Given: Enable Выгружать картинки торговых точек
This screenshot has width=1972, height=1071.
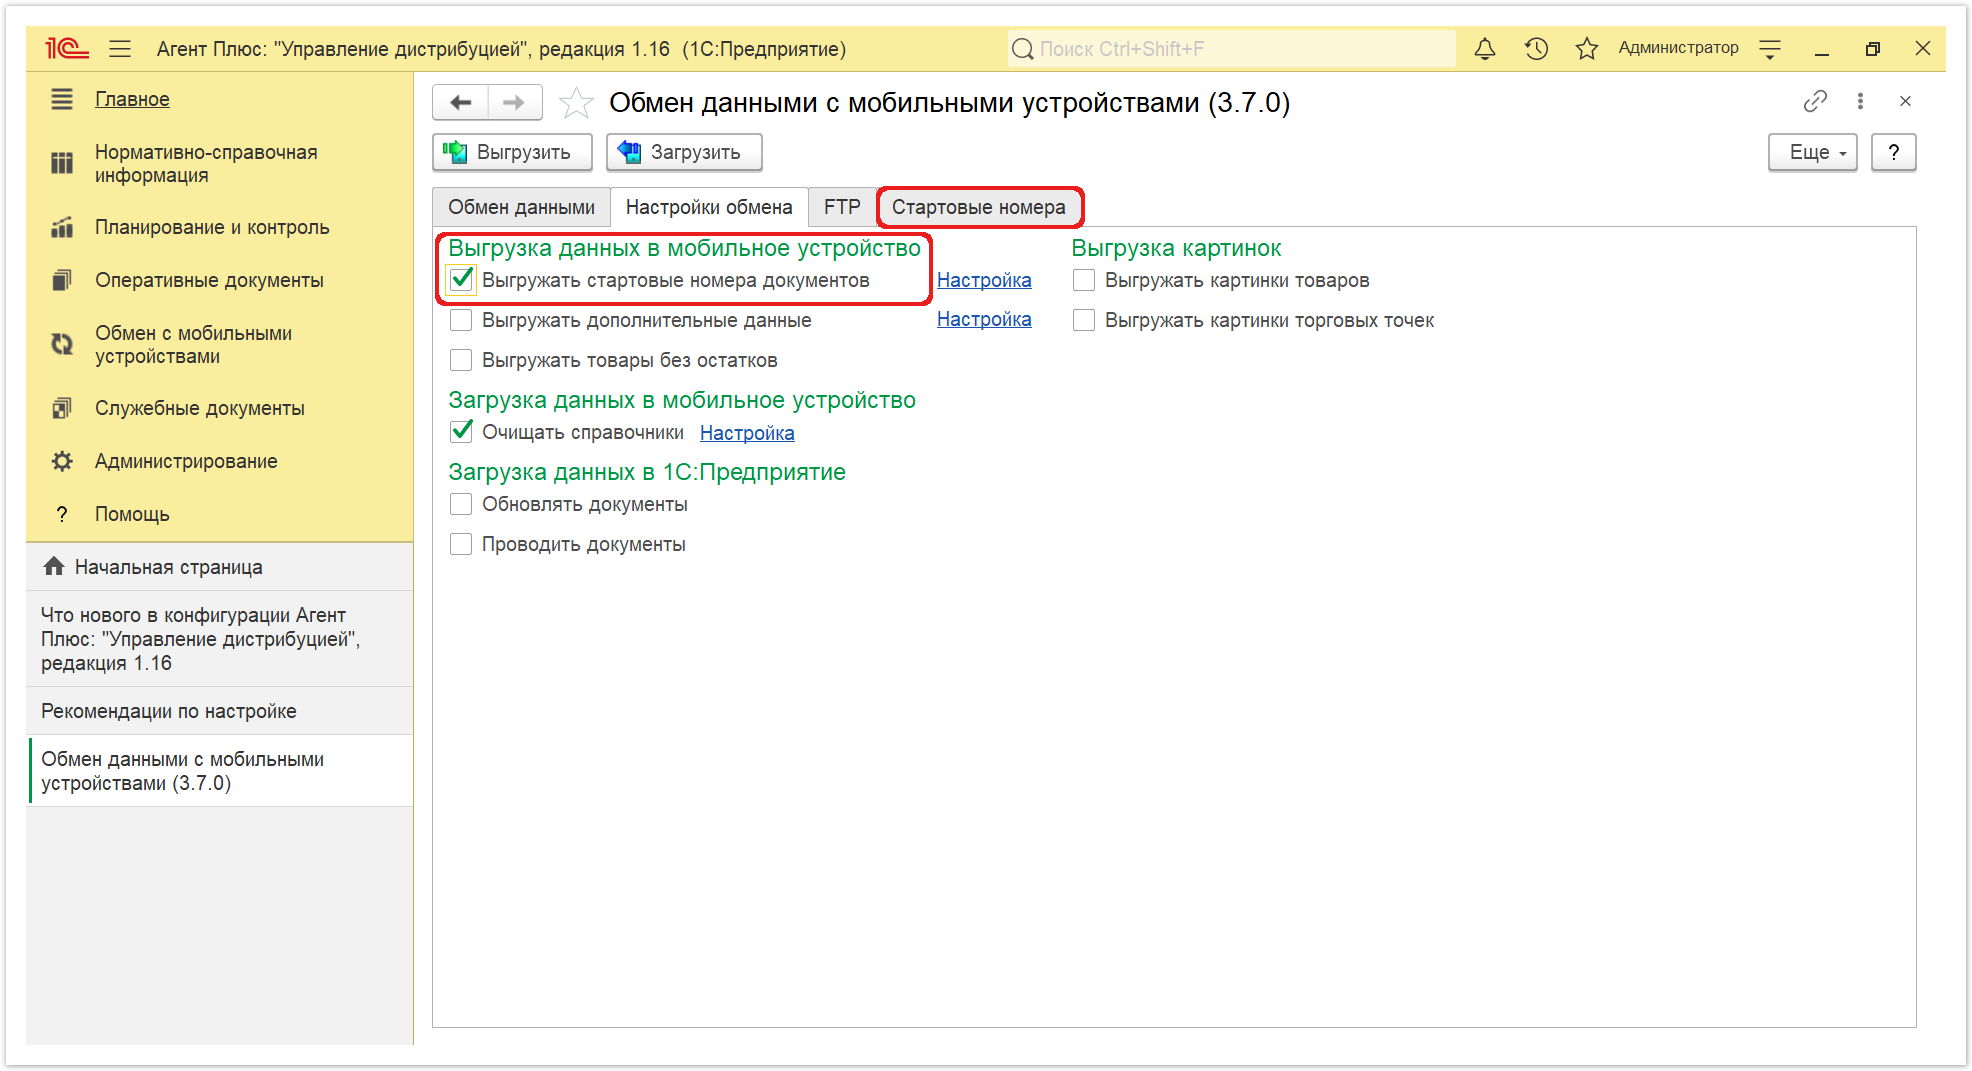Looking at the screenshot, I should pyautogui.click(x=1084, y=320).
